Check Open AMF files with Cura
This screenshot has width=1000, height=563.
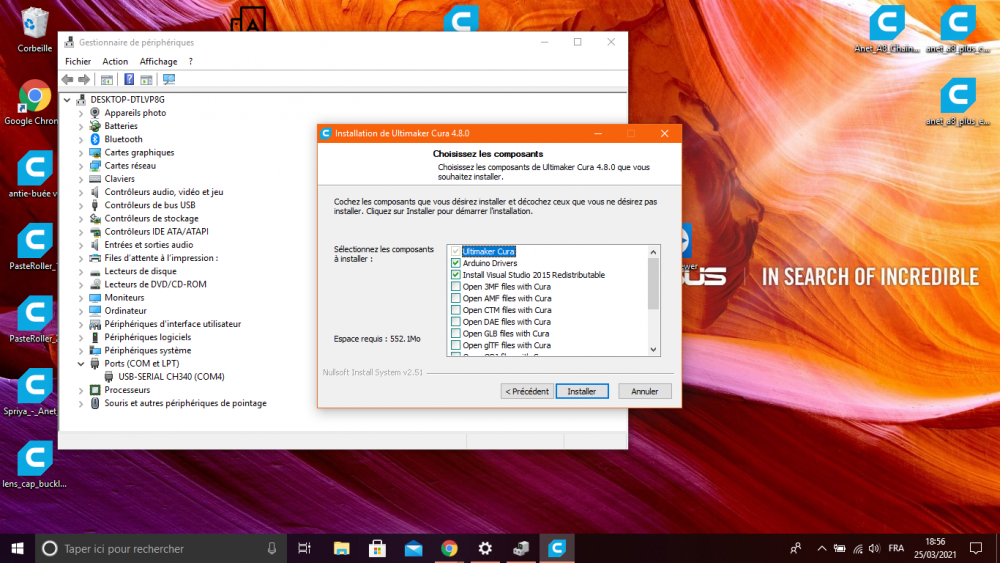coord(455,298)
